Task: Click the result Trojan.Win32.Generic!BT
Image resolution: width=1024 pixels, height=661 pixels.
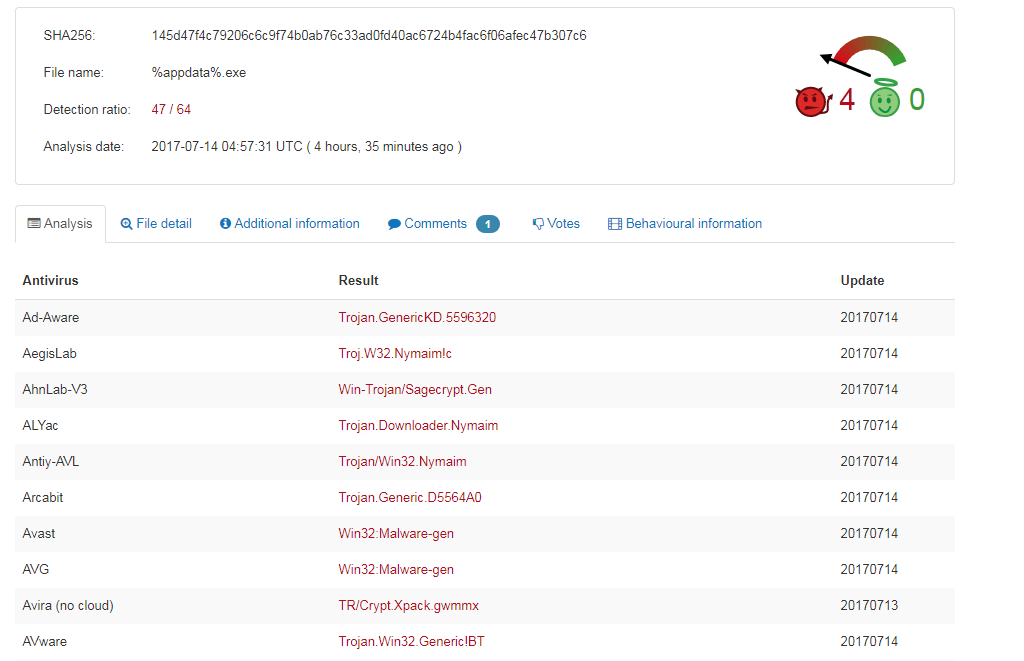Action: (411, 641)
